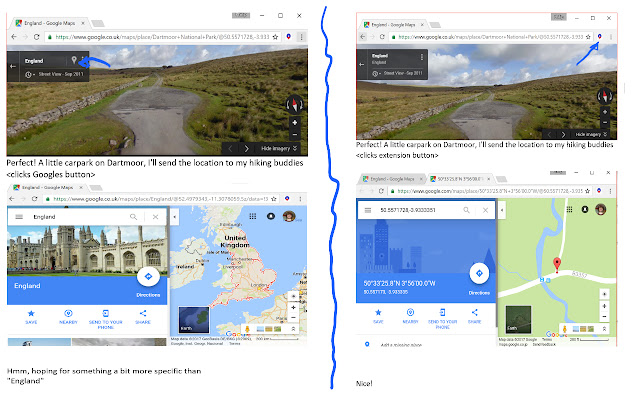640x400 pixels.
Task: Click Send to your phone under England panel
Action: (x=106, y=318)
